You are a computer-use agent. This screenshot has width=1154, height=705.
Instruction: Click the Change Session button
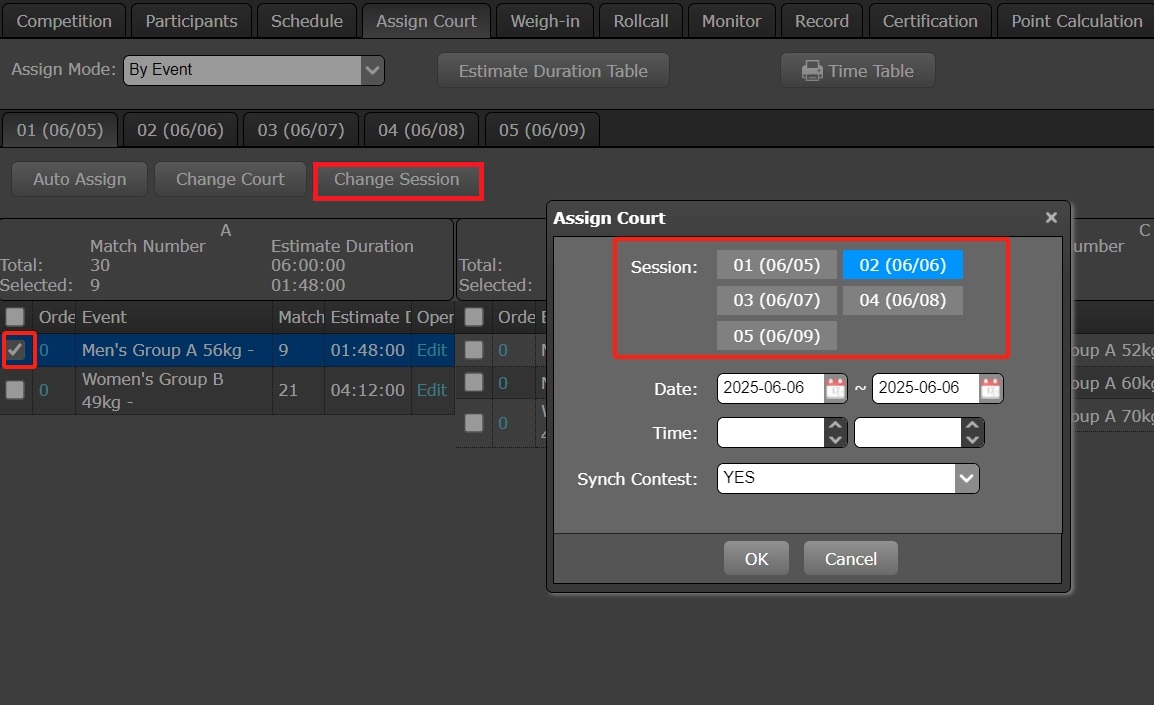click(397, 180)
